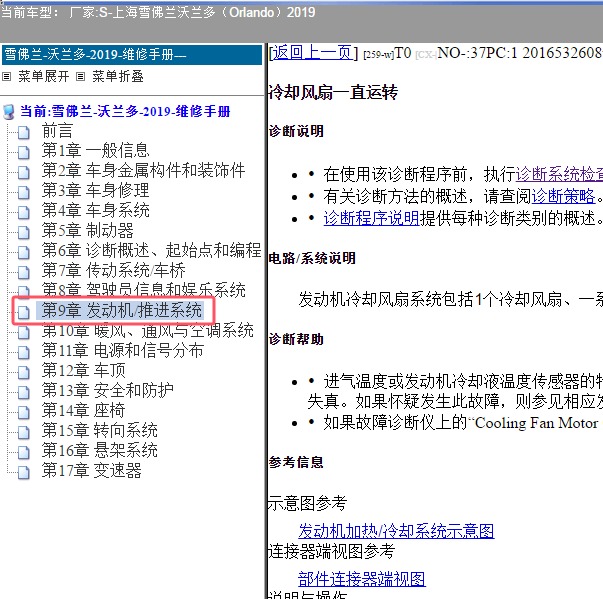Click the 菜单折叠 collapse-all icon
Viewport: 603px width, 599px height.
point(80,77)
